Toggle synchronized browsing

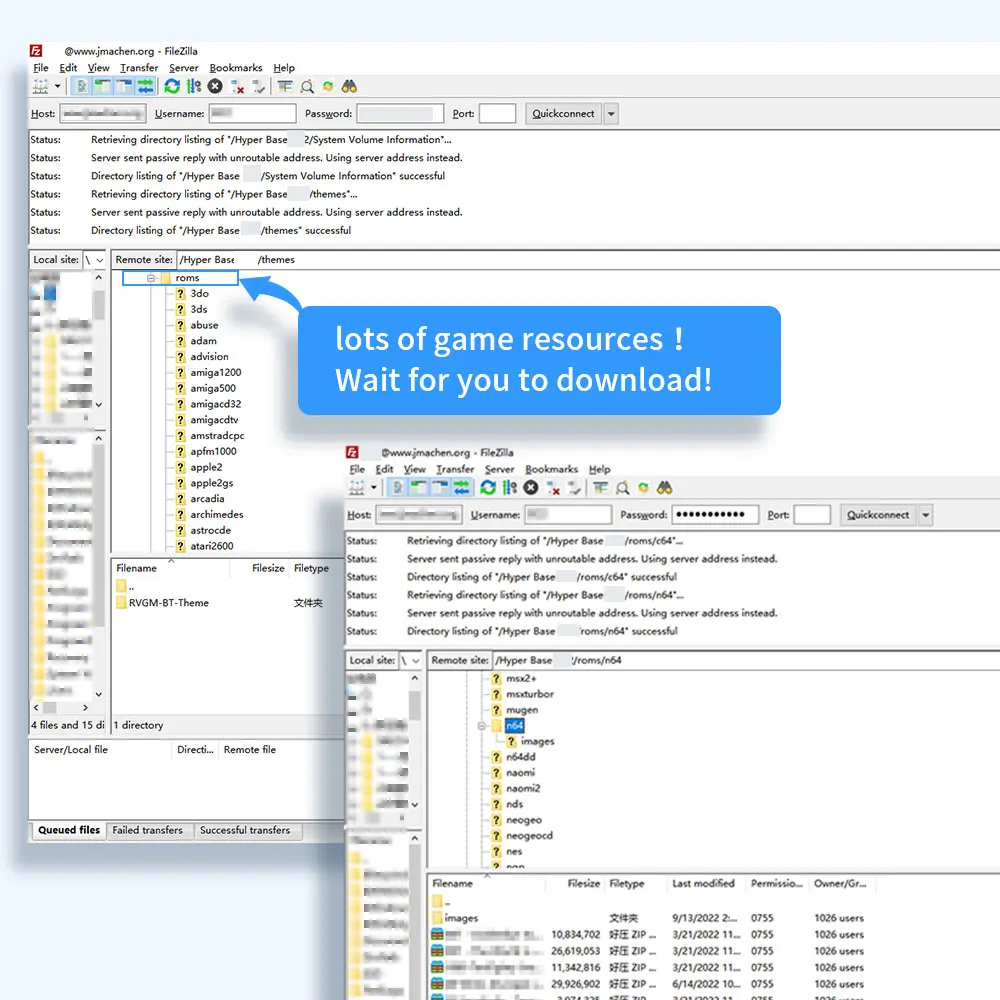point(328,85)
